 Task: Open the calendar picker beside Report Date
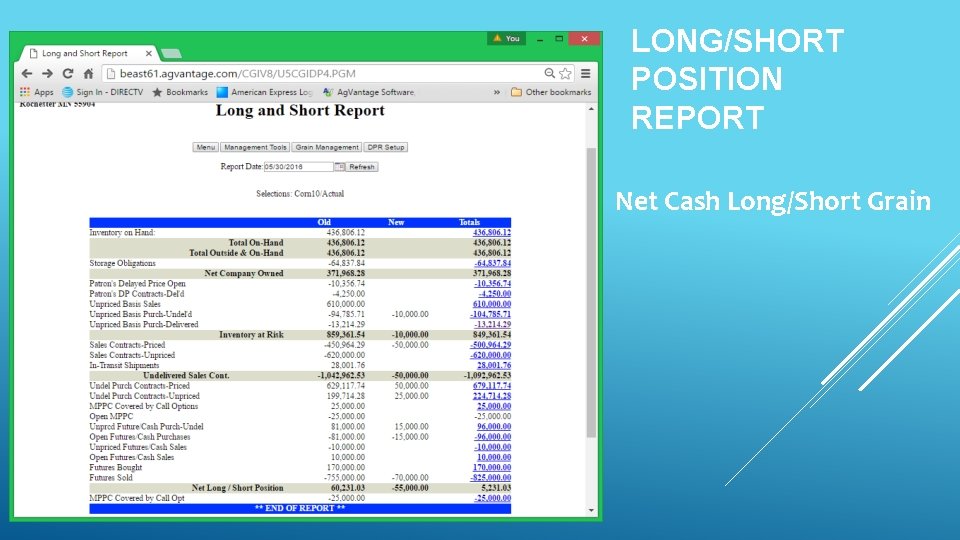(x=340, y=167)
